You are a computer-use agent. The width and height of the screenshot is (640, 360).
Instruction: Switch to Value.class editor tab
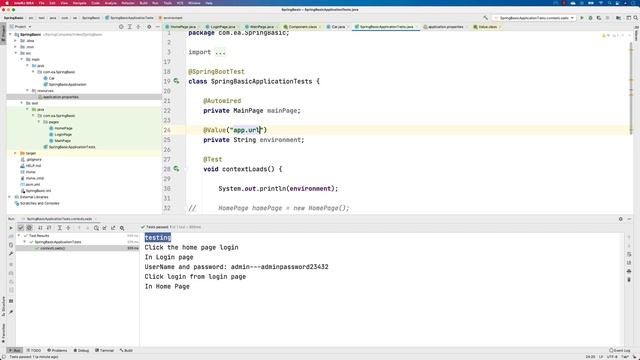(486, 27)
